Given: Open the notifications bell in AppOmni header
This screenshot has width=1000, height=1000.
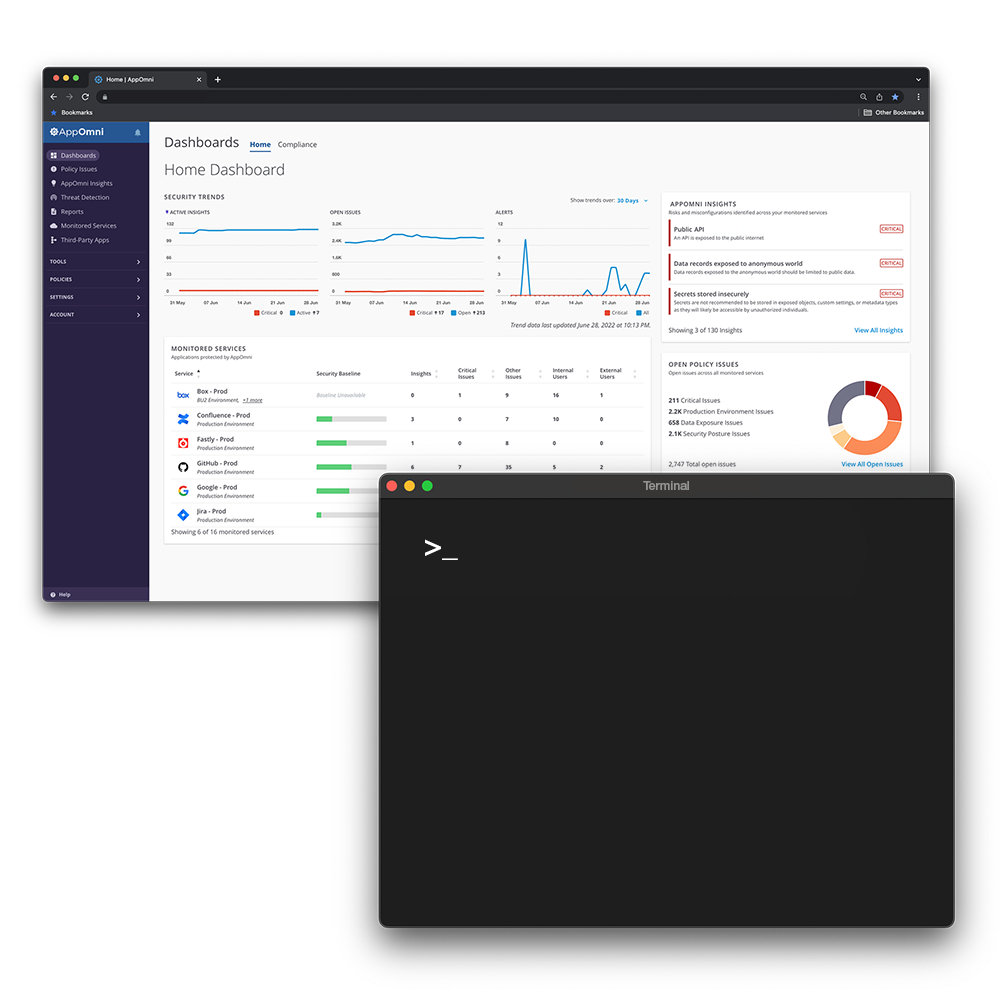Looking at the screenshot, I should tap(138, 132).
